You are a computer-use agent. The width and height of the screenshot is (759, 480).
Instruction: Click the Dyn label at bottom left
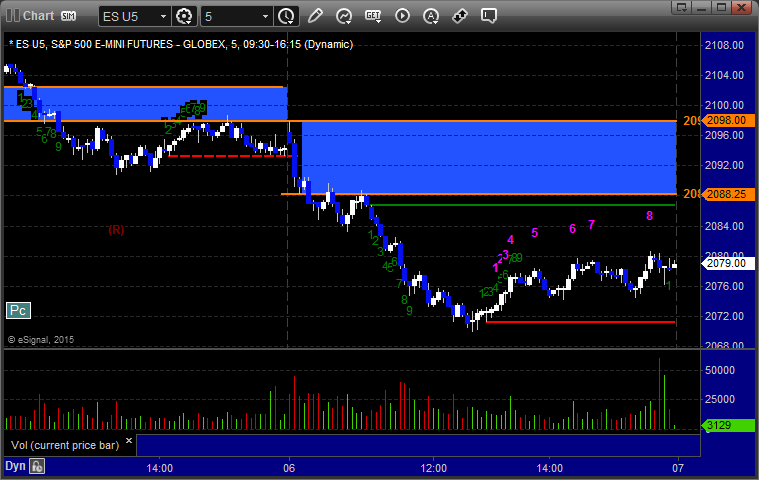click(15, 466)
